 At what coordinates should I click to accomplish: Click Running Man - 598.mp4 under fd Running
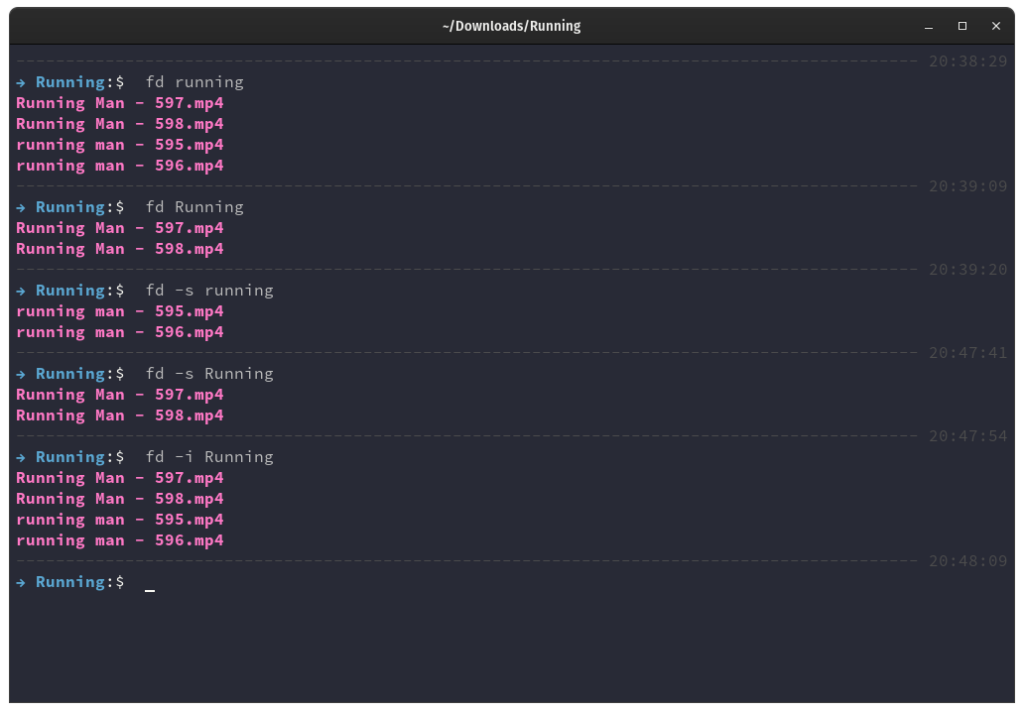point(119,248)
